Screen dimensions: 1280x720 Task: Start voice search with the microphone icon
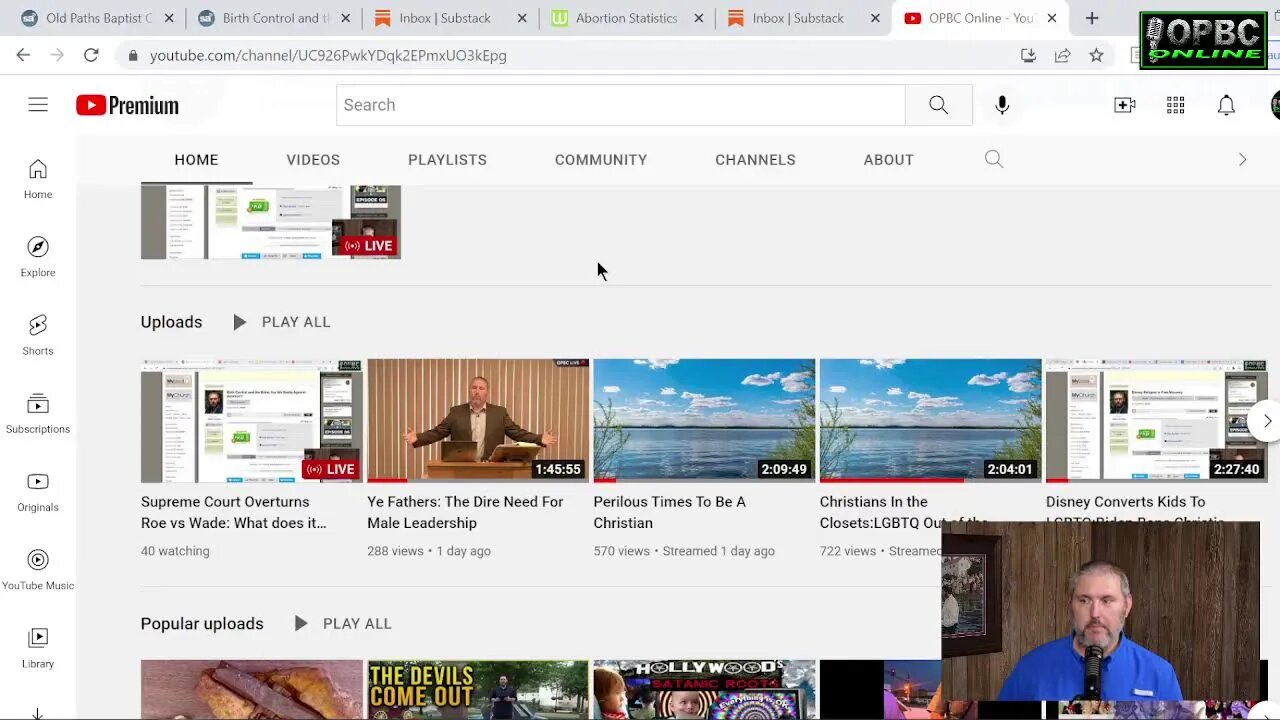point(1002,105)
